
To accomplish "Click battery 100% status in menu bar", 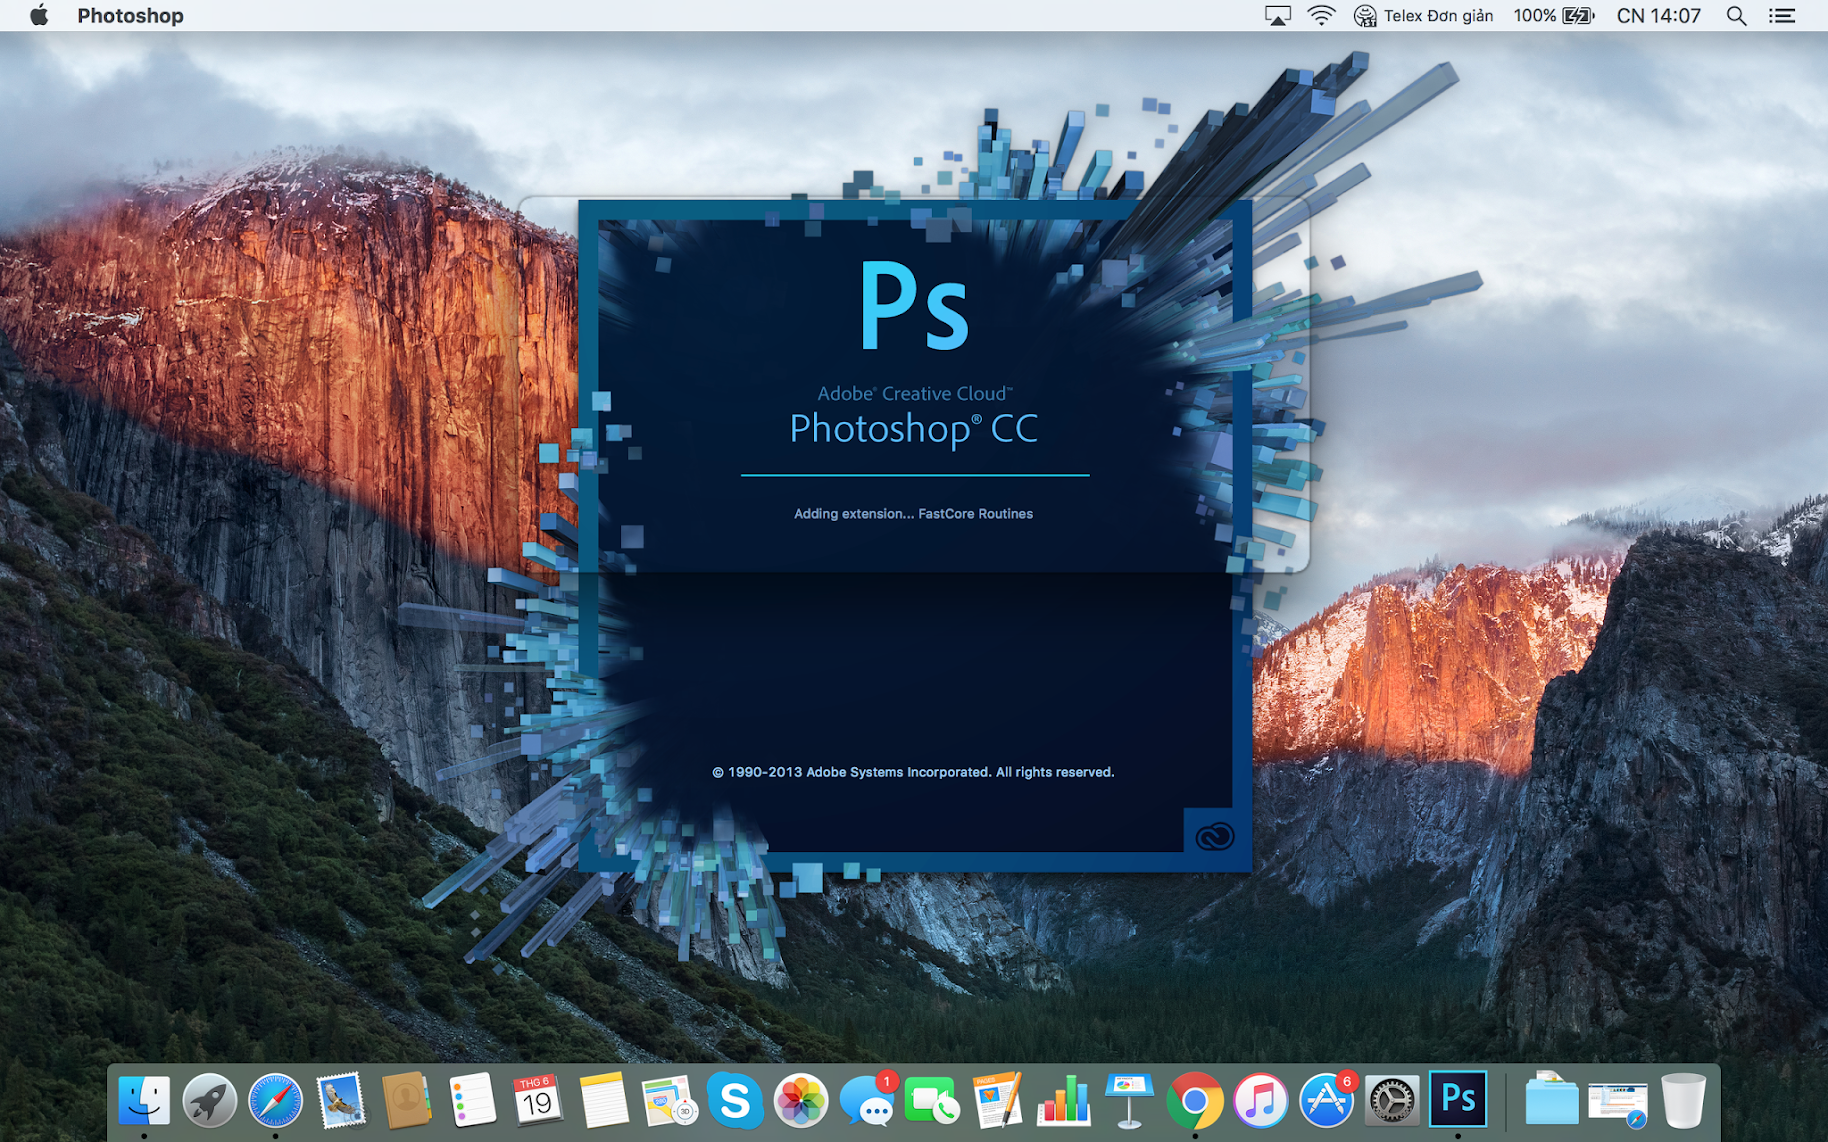I will [x=1553, y=15].
